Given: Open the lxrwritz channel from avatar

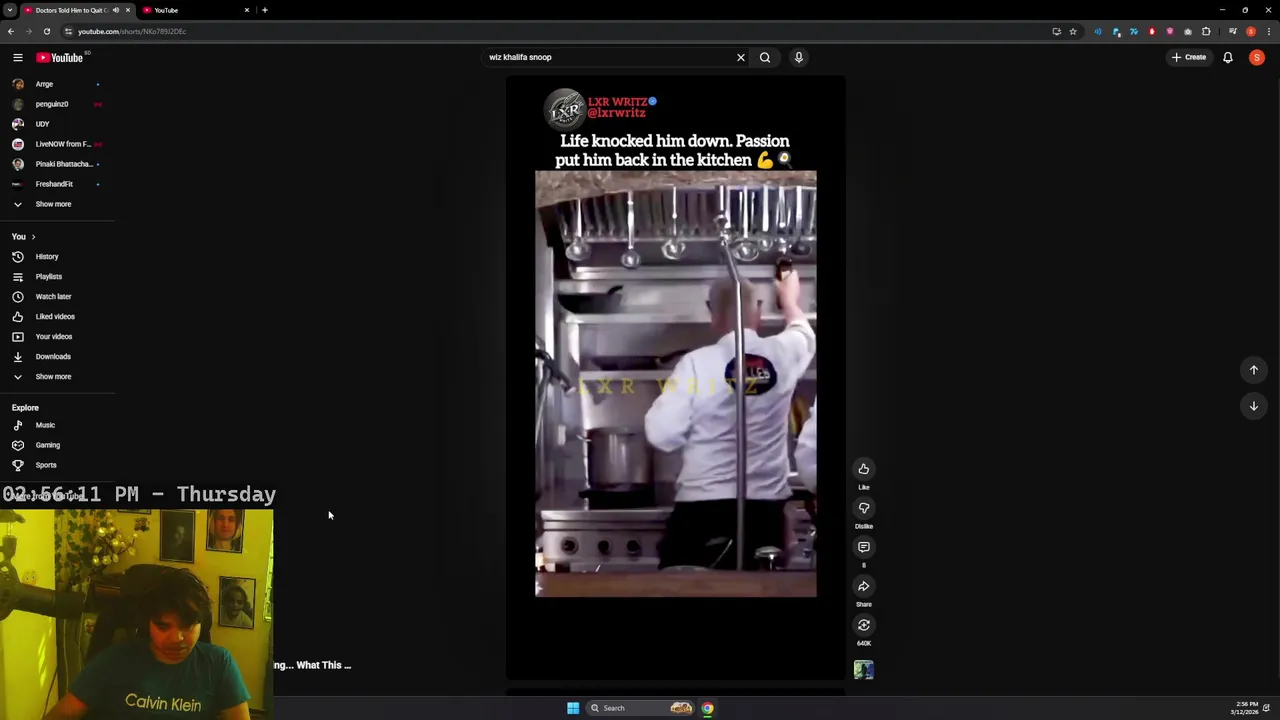Looking at the screenshot, I should 565,108.
